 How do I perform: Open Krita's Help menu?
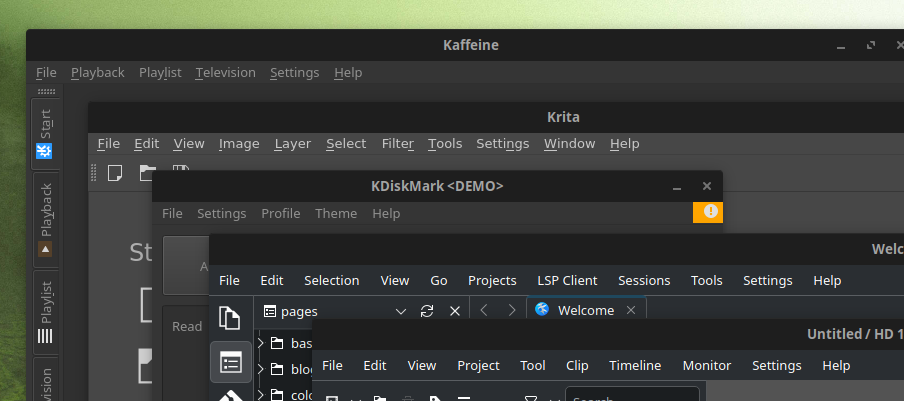[x=624, y=143]
